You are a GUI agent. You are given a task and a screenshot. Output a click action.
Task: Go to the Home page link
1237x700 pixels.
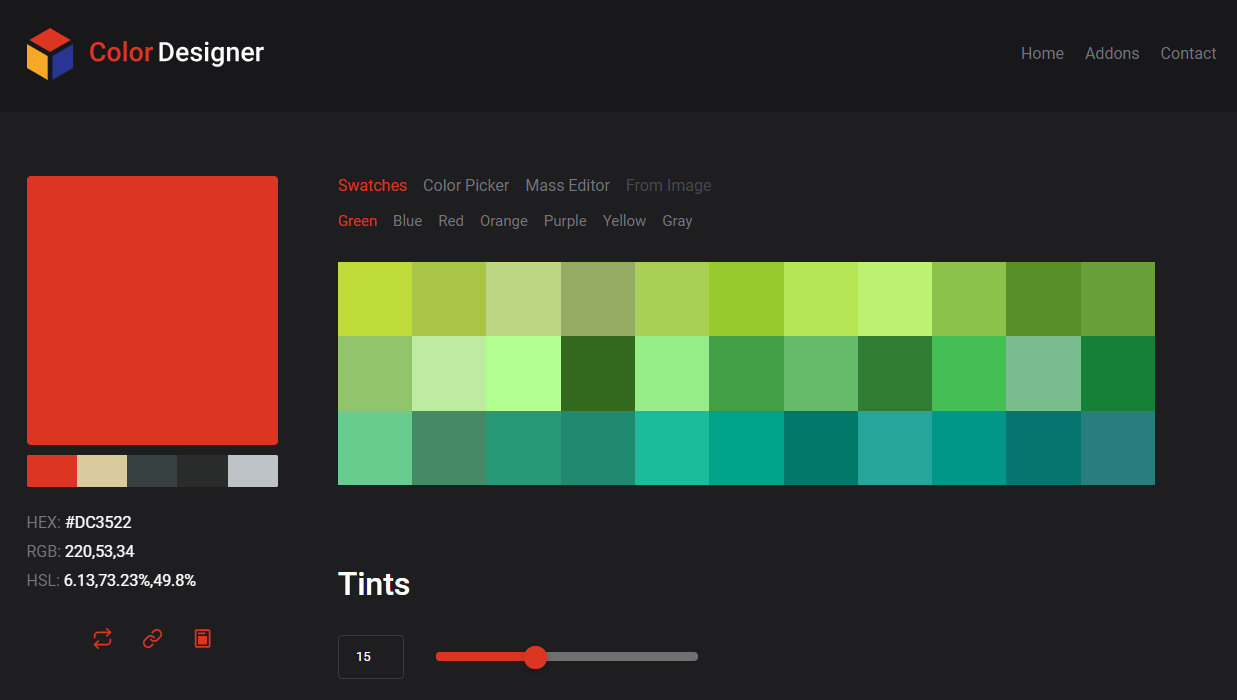click(1042, 54)
